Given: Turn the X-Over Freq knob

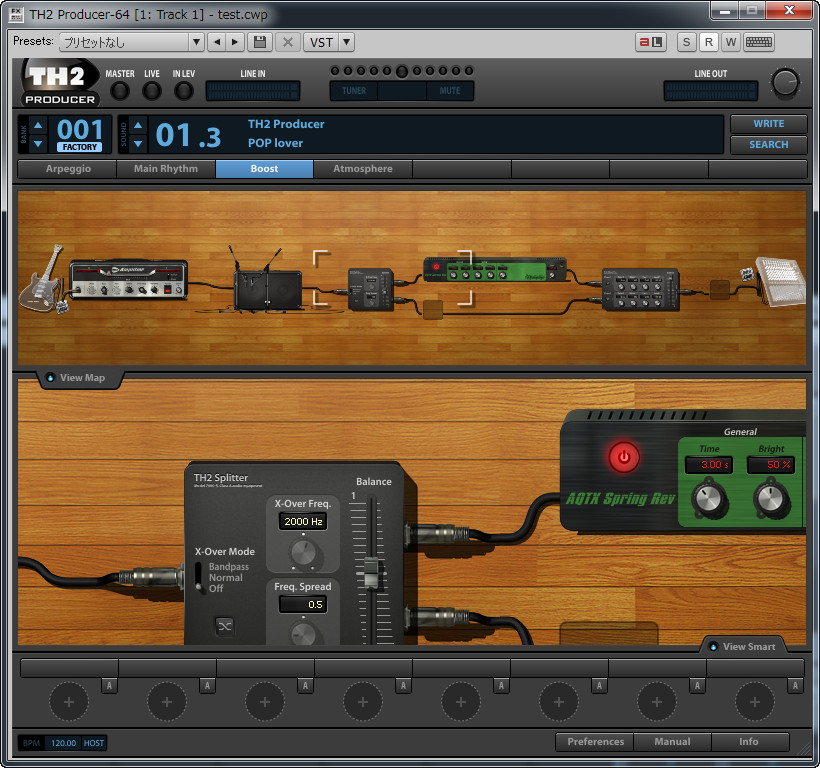Looking at the screenshot, I should click(303, 553).
